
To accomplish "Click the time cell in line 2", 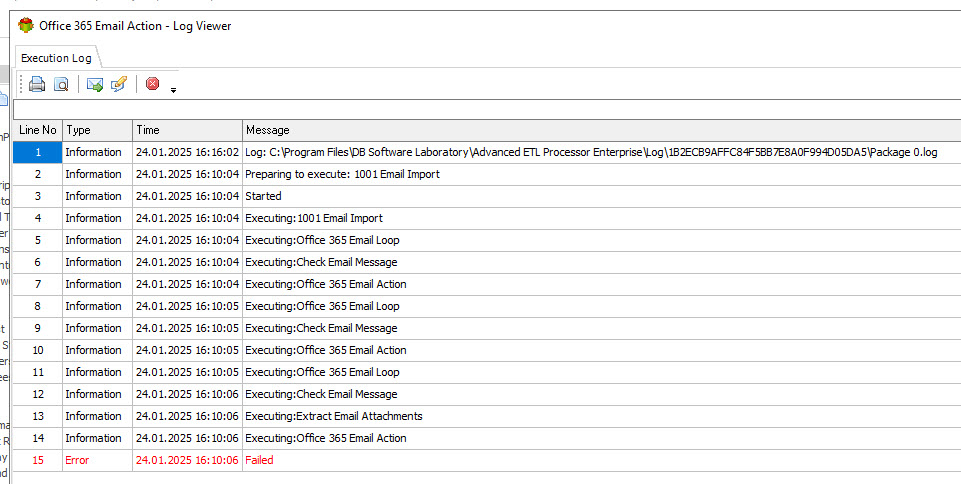I will pyautogui.click(x=187, y=174).
